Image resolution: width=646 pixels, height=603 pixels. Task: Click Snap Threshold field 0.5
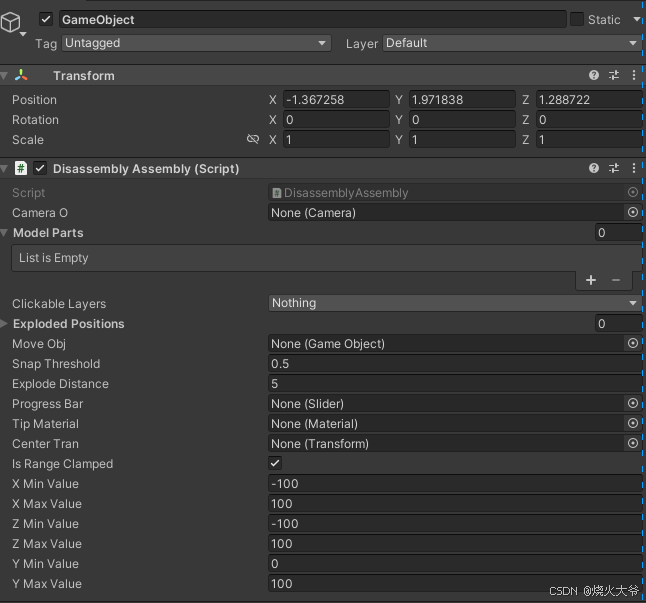pyautogui.click(x=455, y=364)
